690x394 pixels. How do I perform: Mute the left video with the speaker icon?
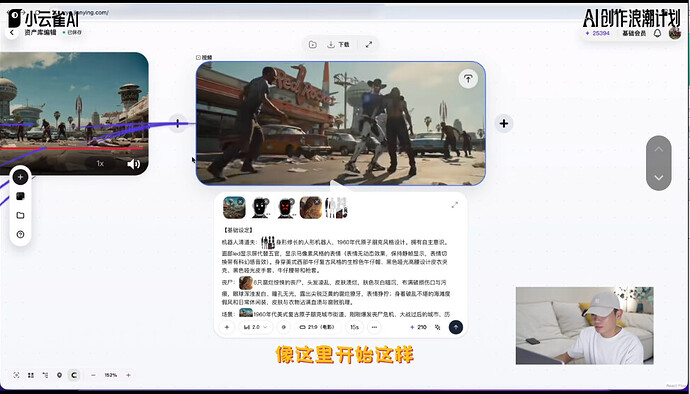[x=133, y=164]
